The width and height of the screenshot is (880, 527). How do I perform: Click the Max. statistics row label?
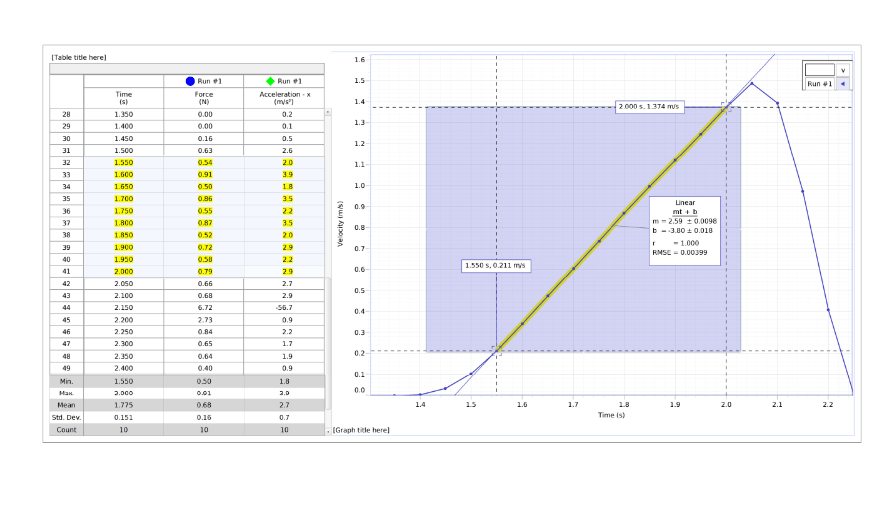pos(66,393)
